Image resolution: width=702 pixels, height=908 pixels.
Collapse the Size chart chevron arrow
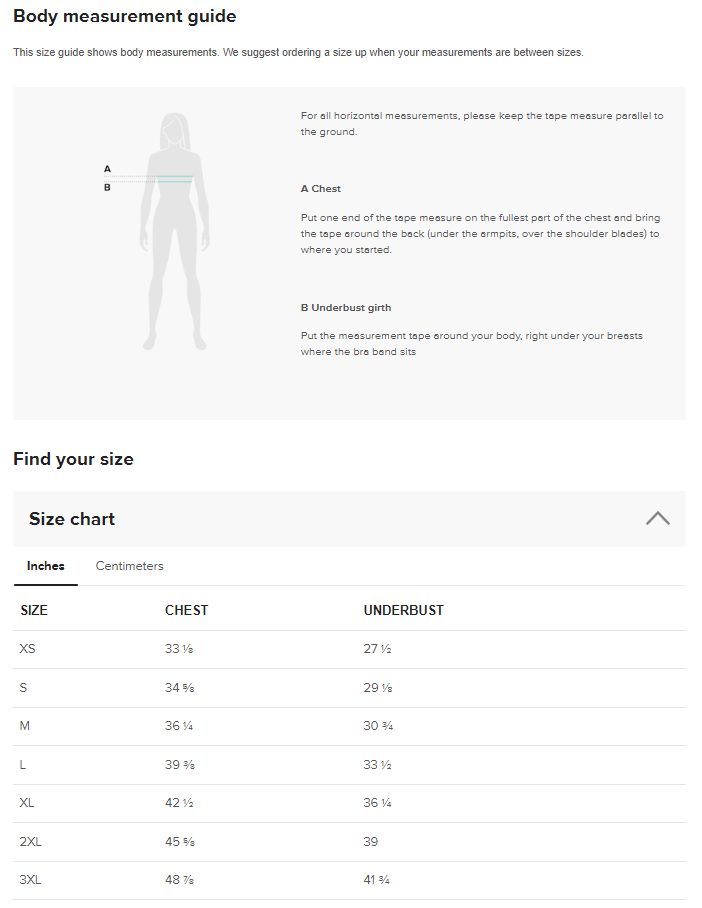click(657, 518)
